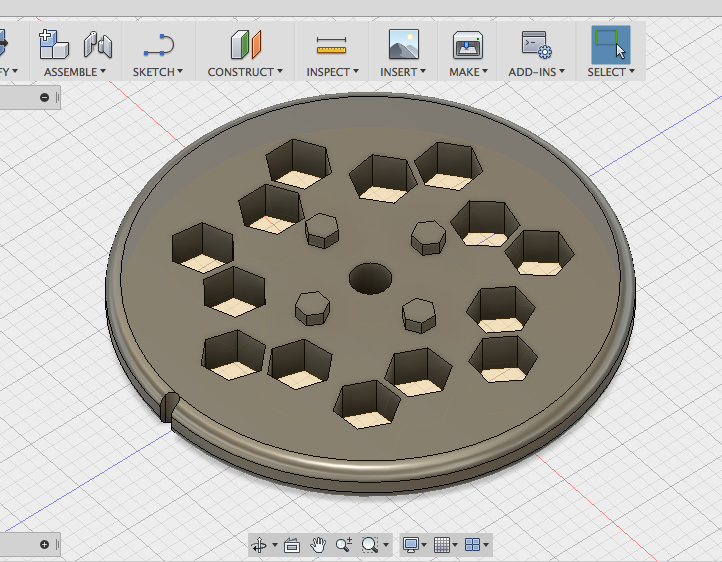This screenshot has width=722, height=562.
Task: Open the Display Settings monitor dropdown
Action: [412, 545]
